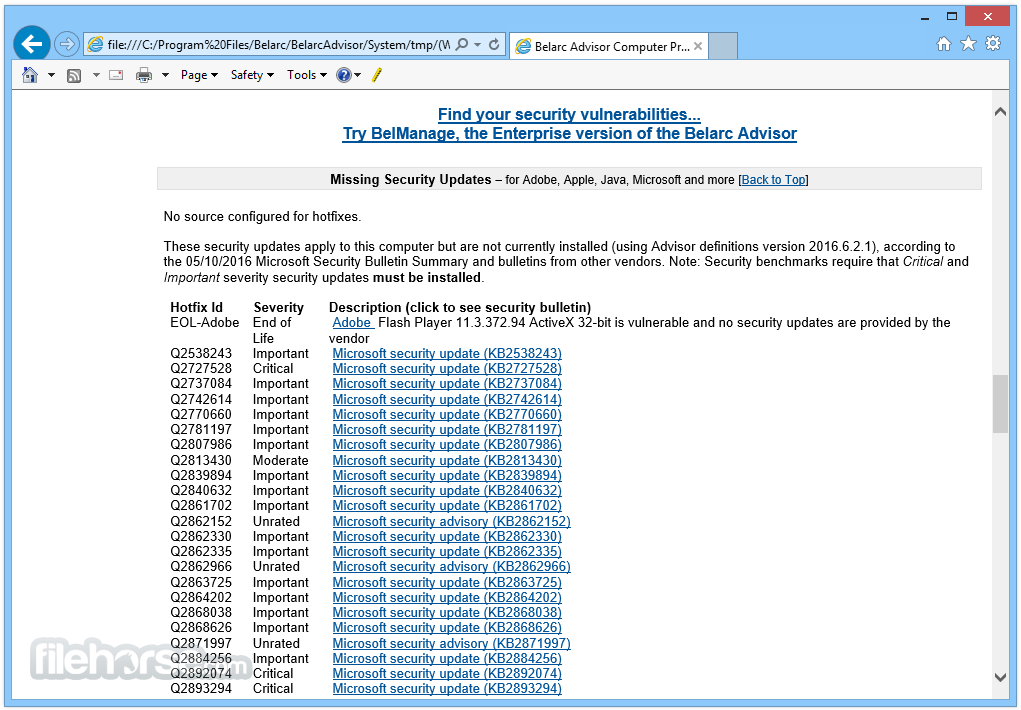Open Microsoft security update KB2781197 link
Viewport: 1021px width, 710px height.
coord(447,429)
